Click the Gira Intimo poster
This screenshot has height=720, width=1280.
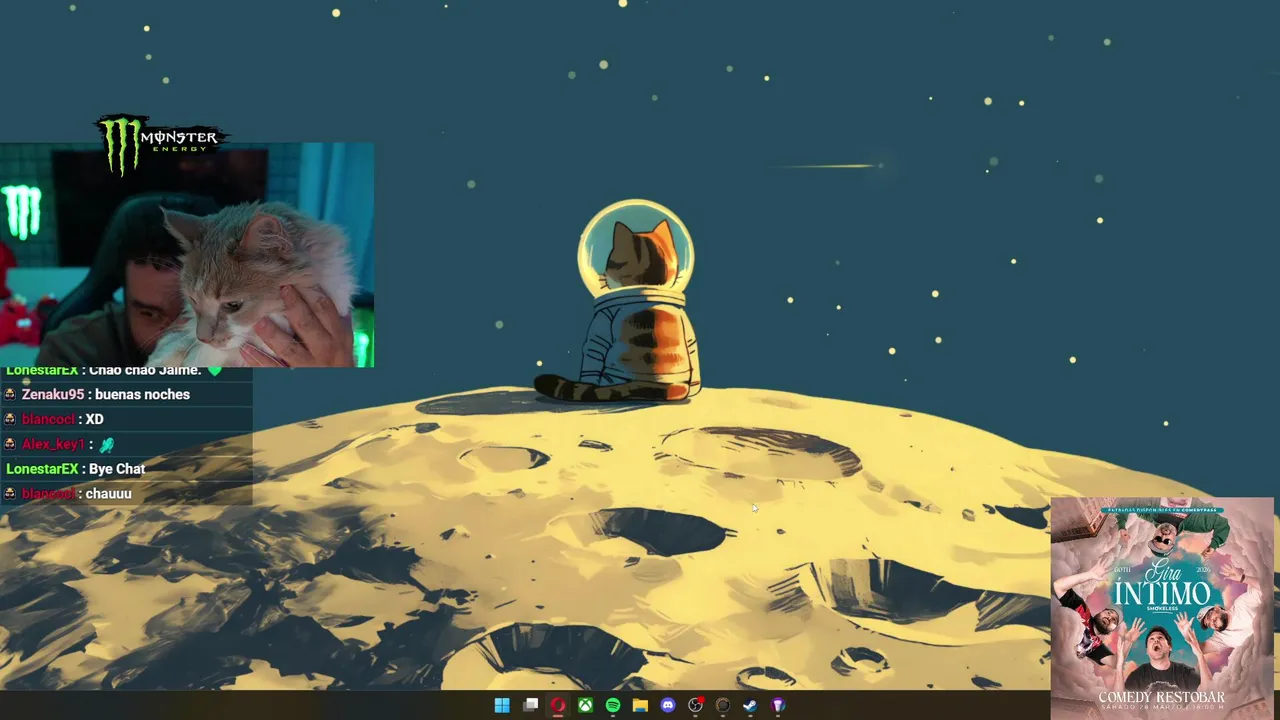[x=1162, y=607]
